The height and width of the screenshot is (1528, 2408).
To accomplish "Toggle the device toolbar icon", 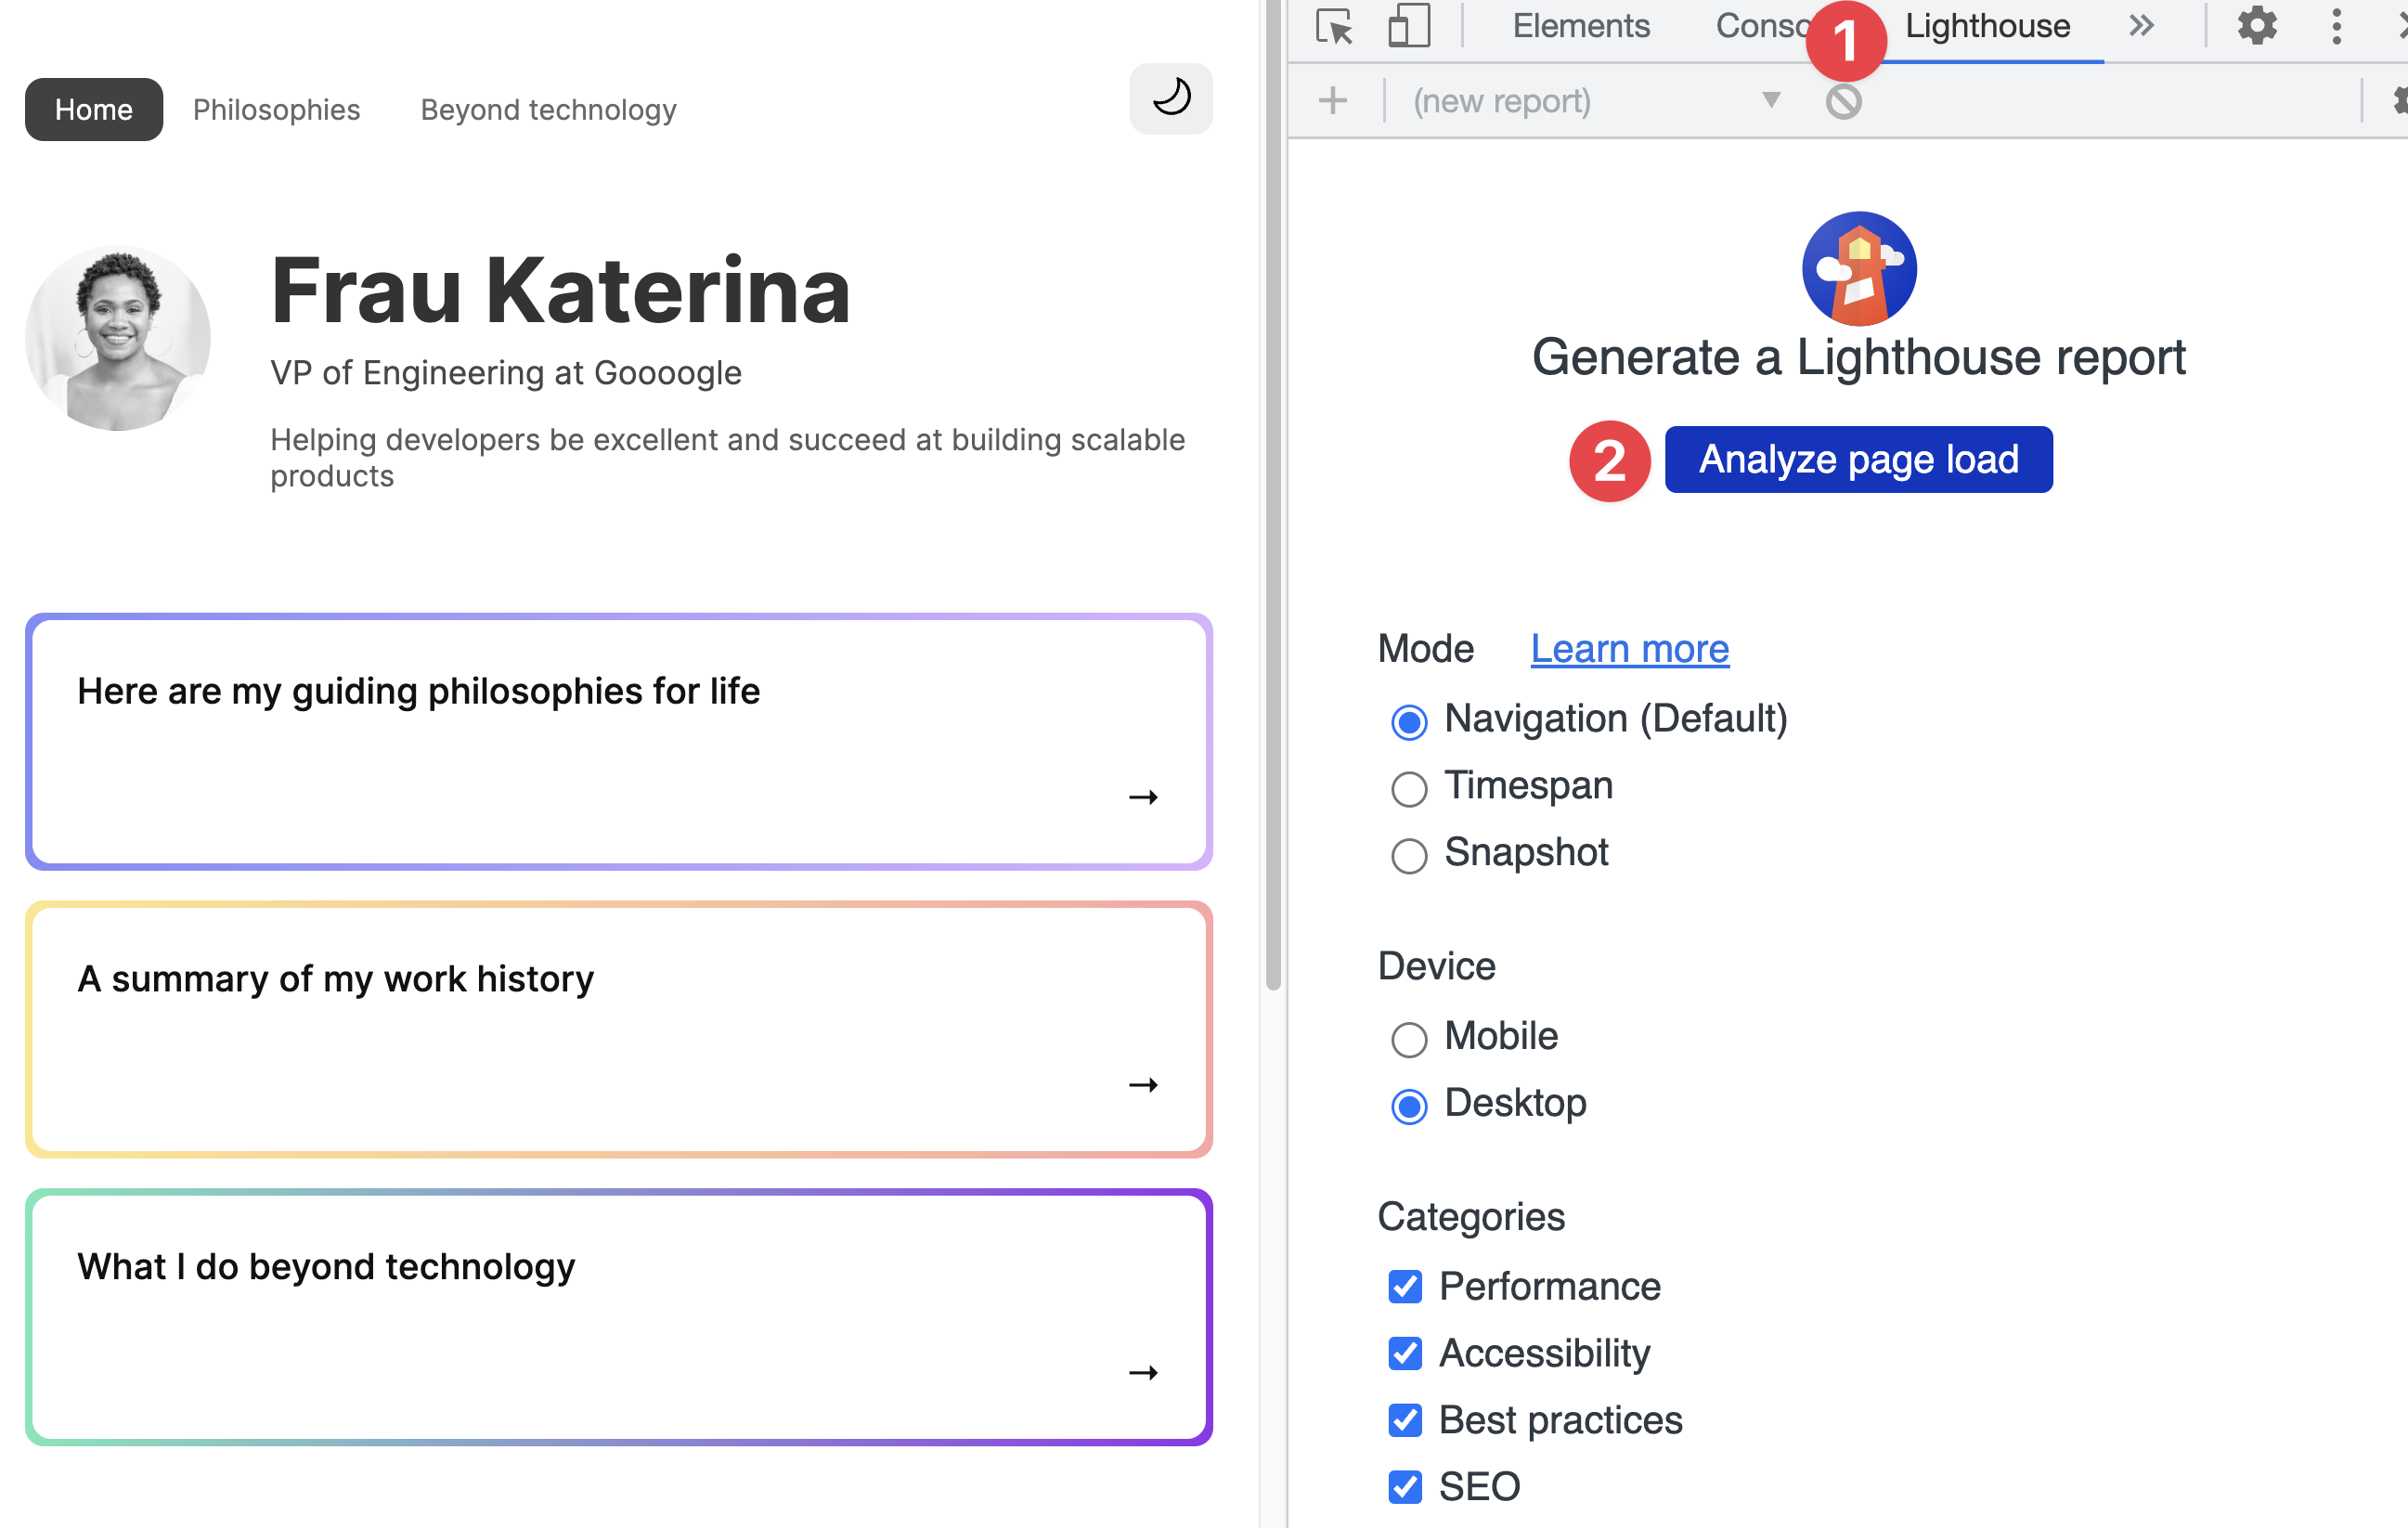I will click(x=1408, y=26).
